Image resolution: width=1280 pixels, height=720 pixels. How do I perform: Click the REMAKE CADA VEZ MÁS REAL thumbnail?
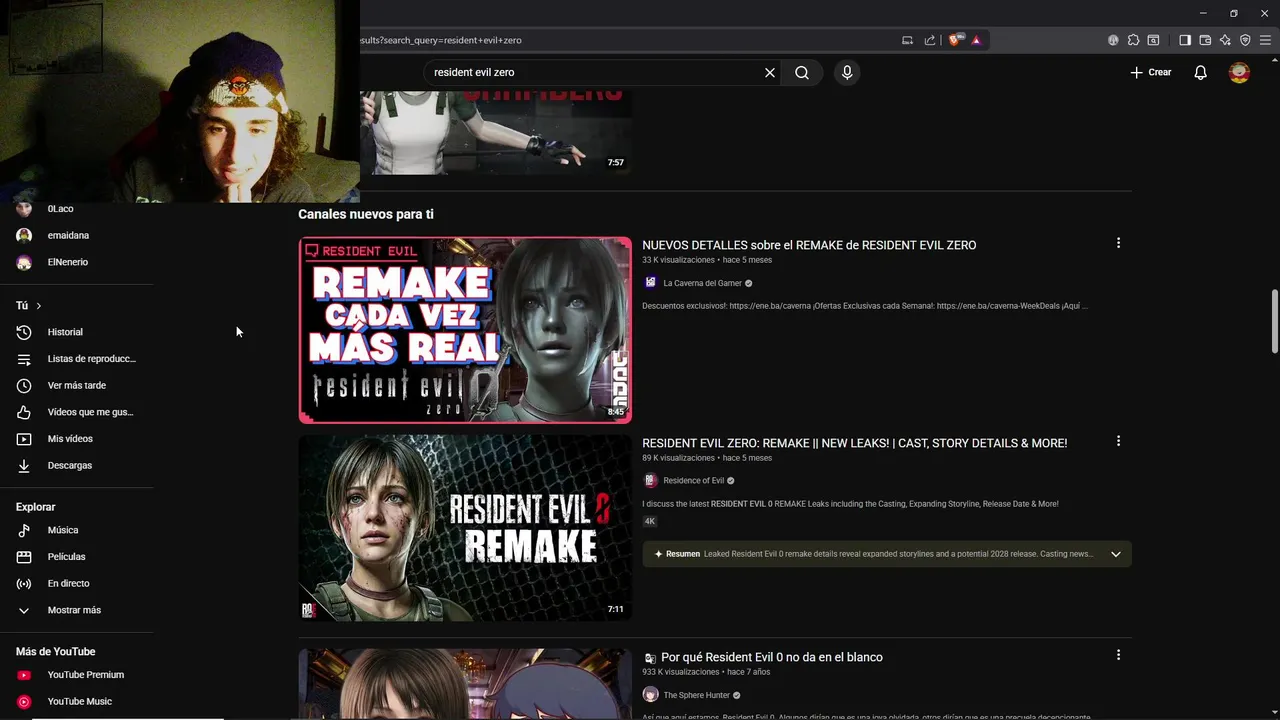pyautogui.click(x=465, y=330)
